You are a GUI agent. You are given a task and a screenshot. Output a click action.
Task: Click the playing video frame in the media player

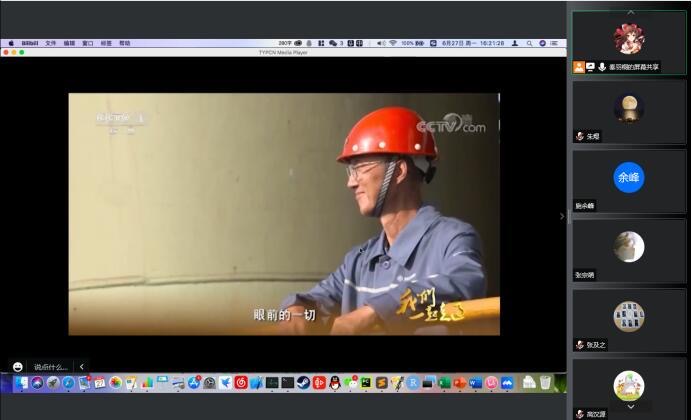pos(284,214)
